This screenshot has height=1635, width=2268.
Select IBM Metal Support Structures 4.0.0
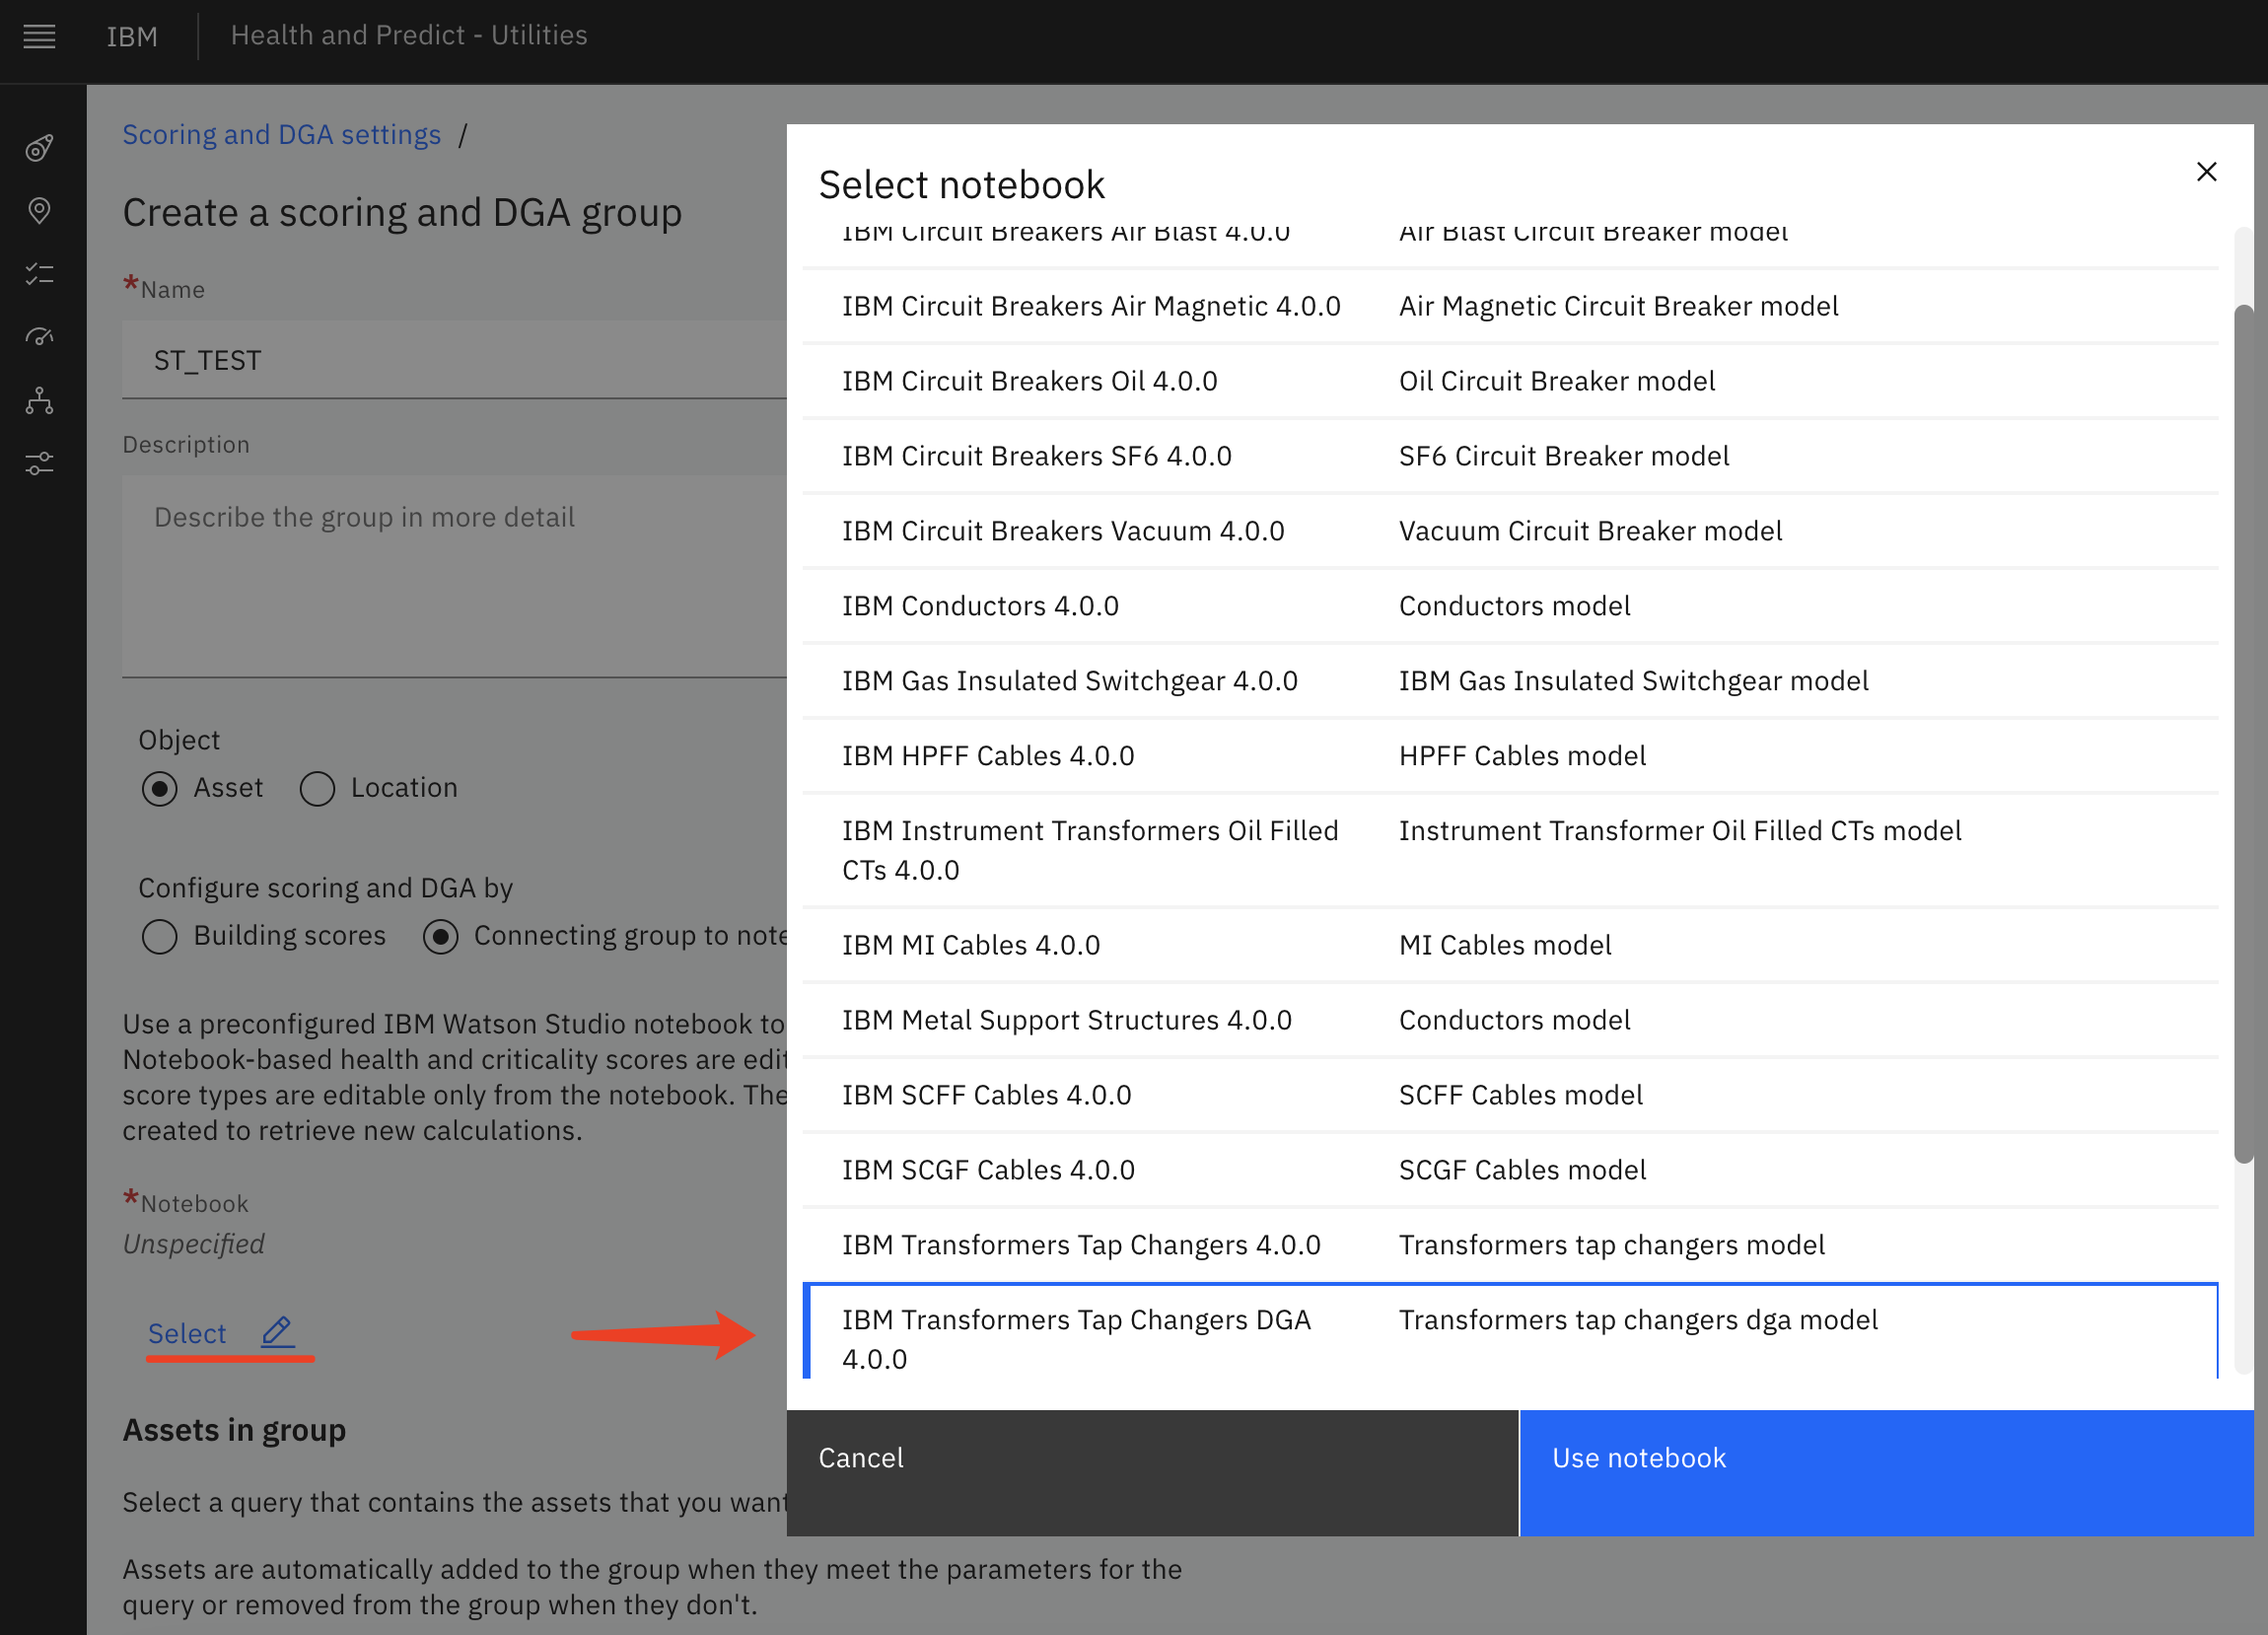(1510, 1020)
